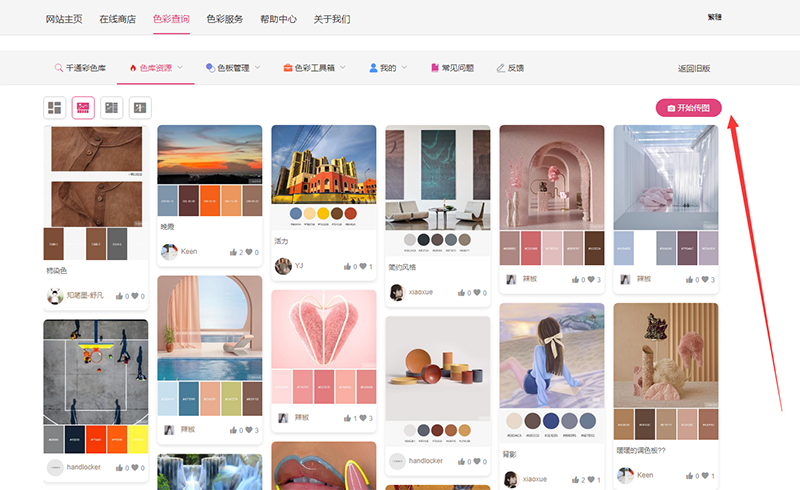The height and width of the screenshot is (490, 800).
Task: Expand the 色彩工具箱 dropdown
Action: tap(314, 68)
